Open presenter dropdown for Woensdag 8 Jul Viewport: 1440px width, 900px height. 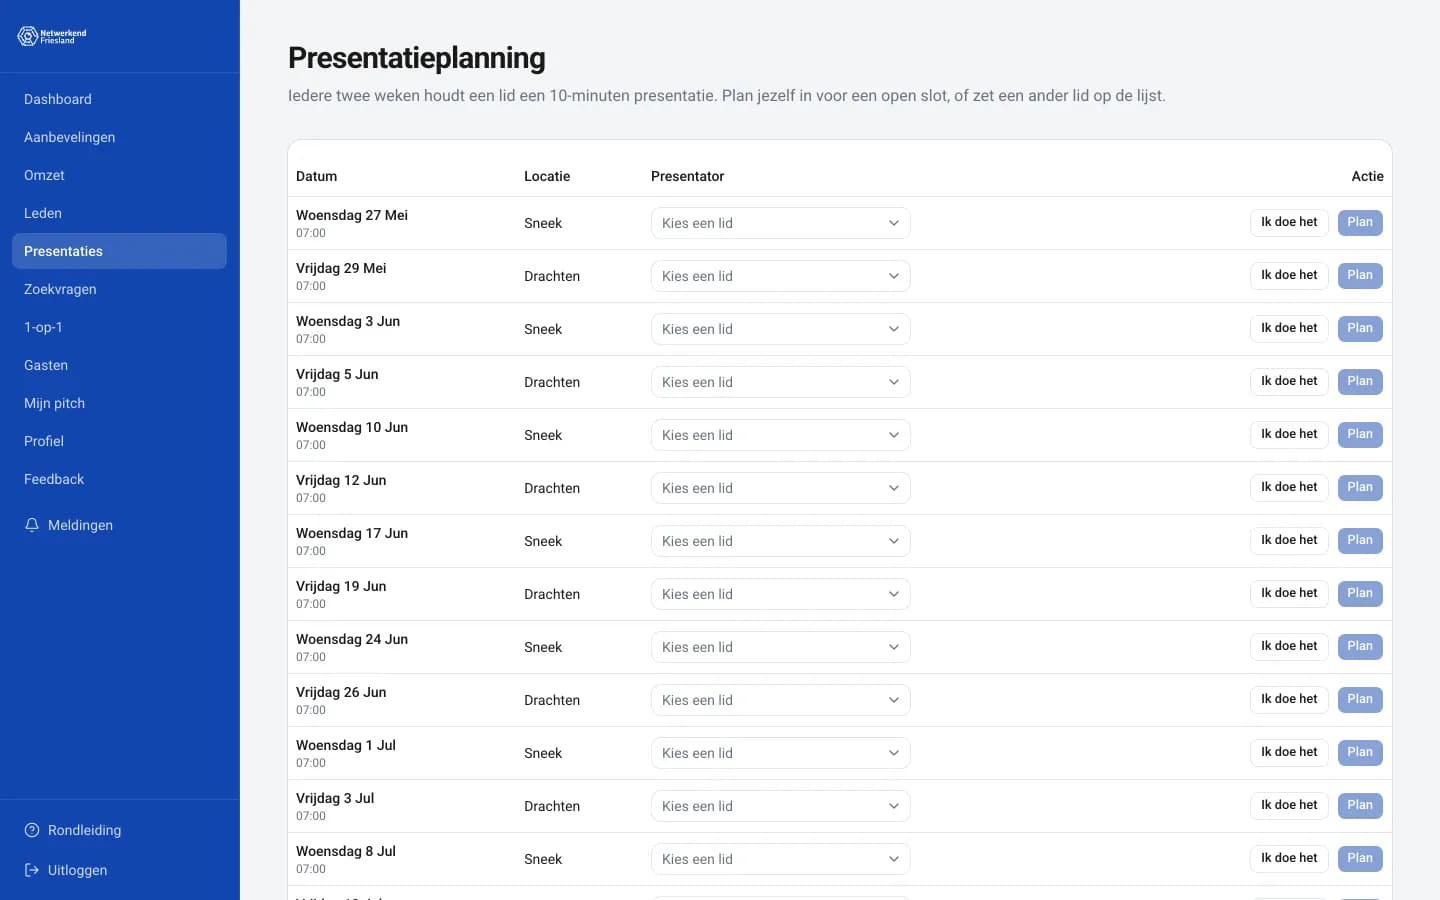coord(780,859)
